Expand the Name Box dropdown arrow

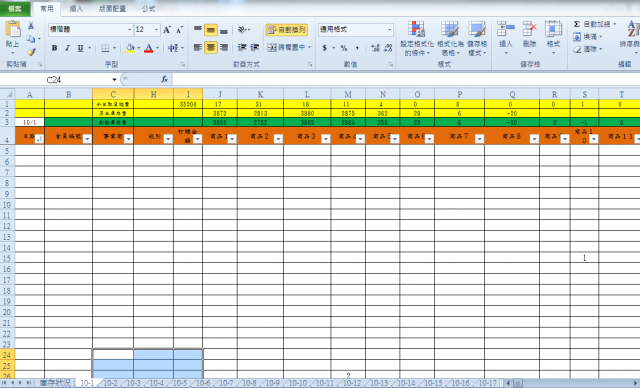[x=114, y=80]
